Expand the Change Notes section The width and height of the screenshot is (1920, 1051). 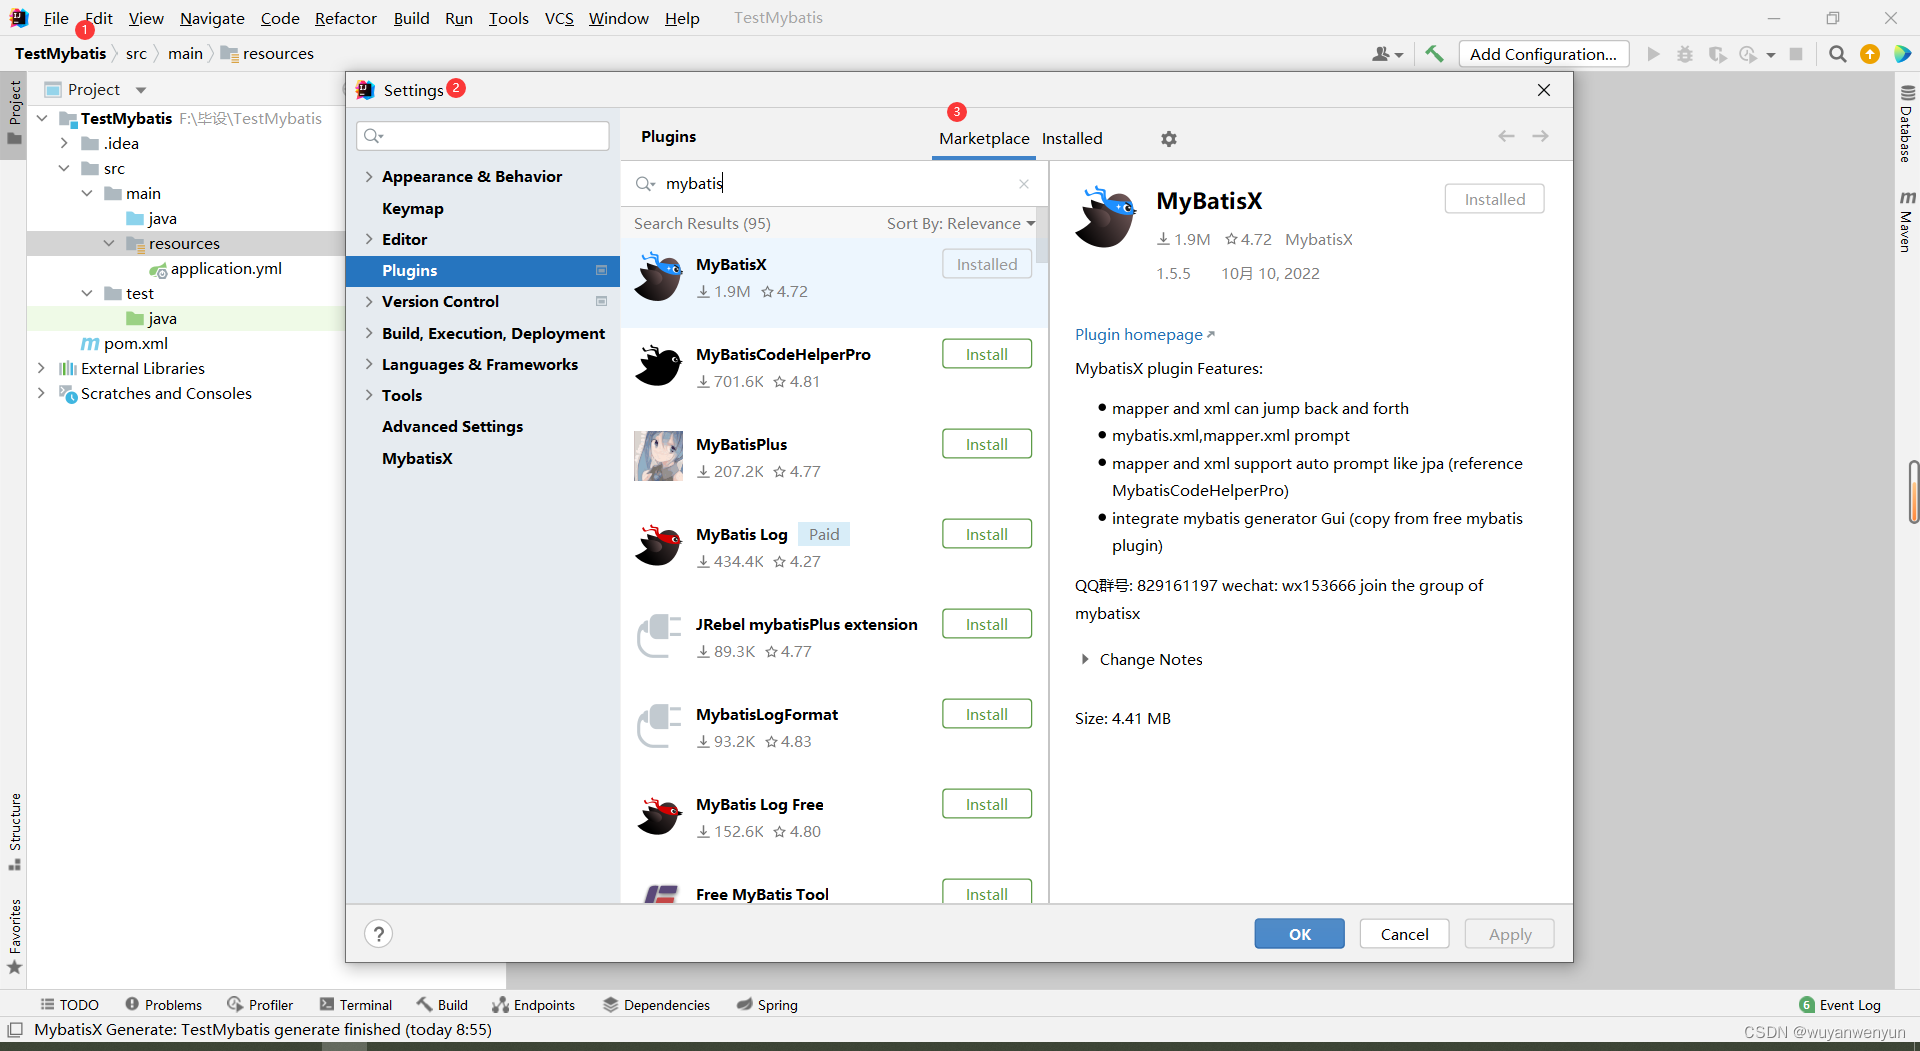tap(1084, 659)
